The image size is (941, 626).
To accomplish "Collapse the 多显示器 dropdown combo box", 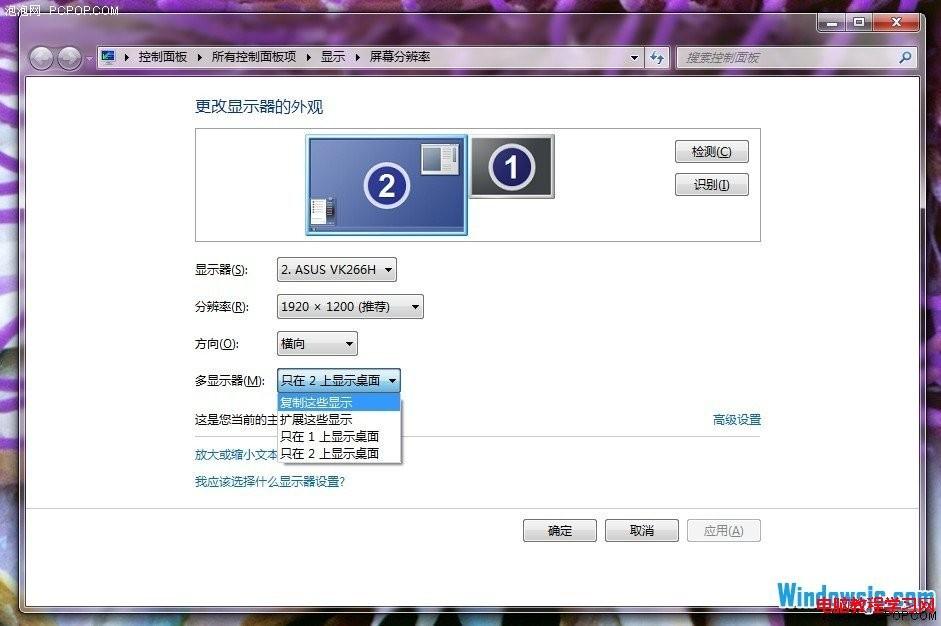I will pyautogui.click(x=338, y=381).
